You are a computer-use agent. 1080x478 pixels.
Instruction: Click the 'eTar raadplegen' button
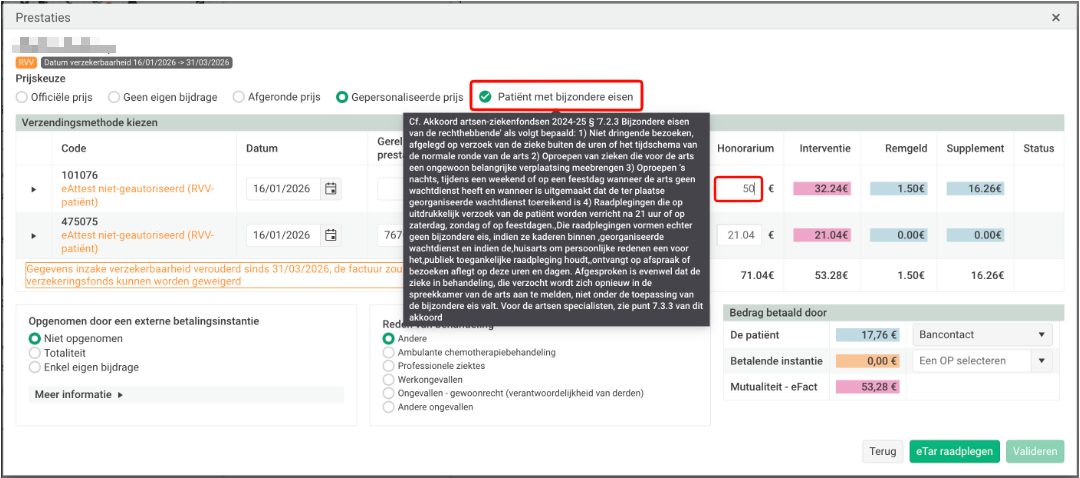(x=954, y=451)
